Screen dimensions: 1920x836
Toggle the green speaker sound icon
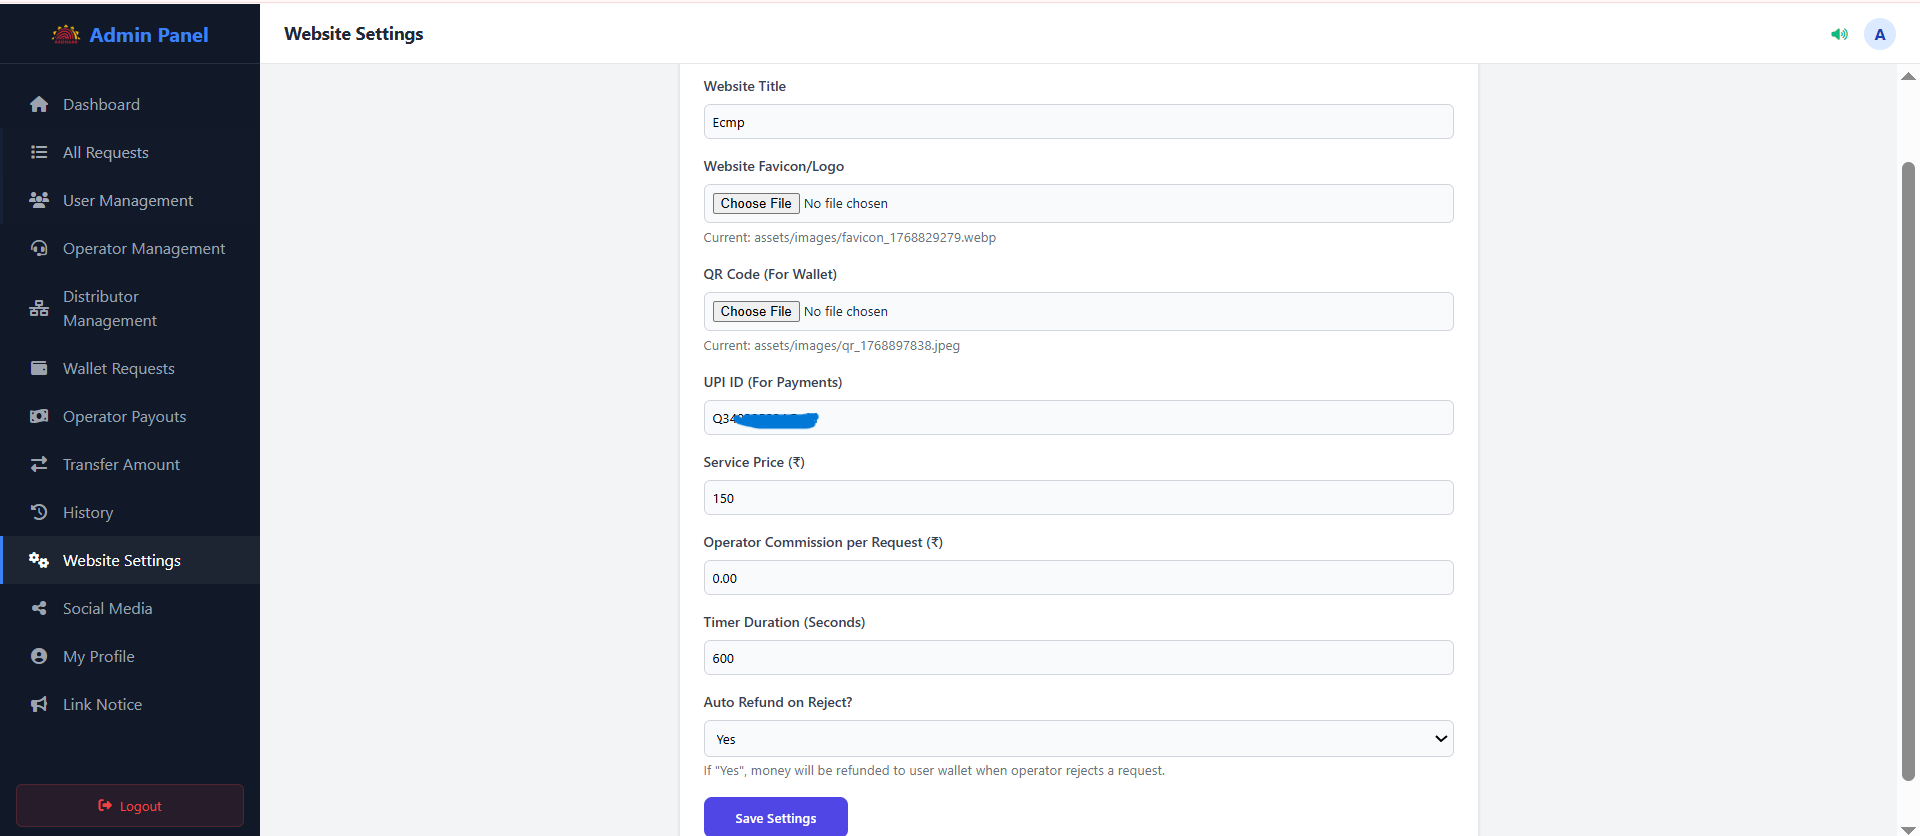(x=1839, y=35)
